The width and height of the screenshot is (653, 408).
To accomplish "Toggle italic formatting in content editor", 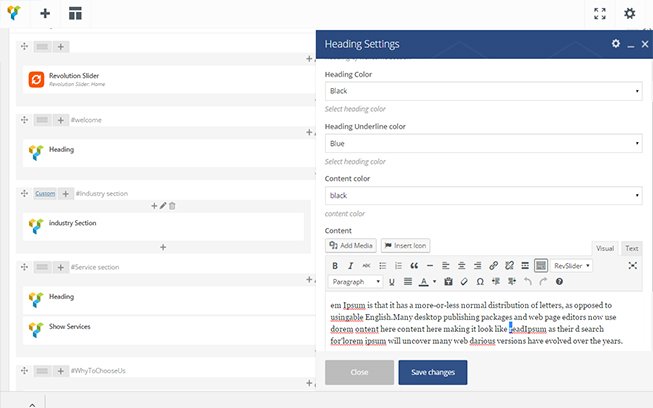I will (351, 266).
